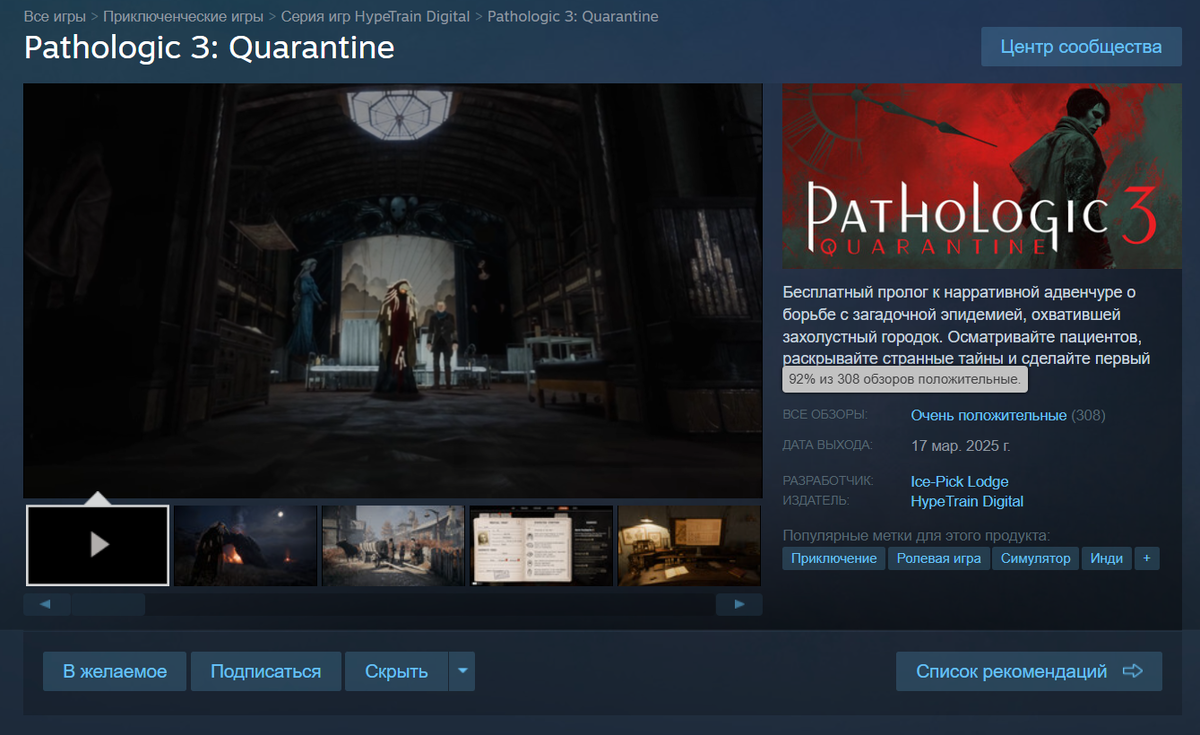1200x735 pixels.
Task: Click the thumbnail strip left arrow
Action: (x=46, y=604)
